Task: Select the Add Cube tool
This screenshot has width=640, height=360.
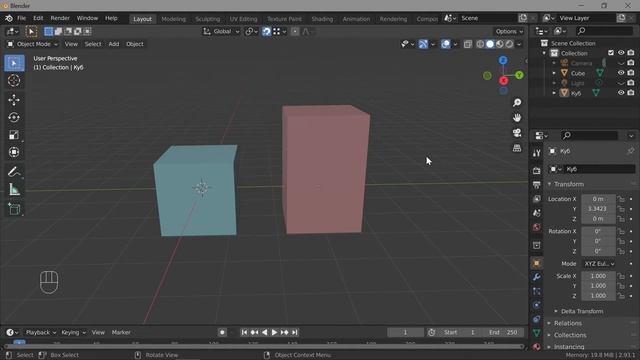Action: pos(14,209)
